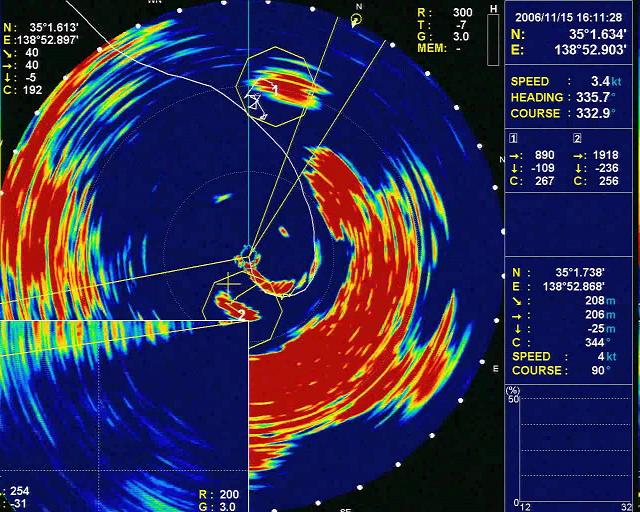Click the own-ship marker at the sonar center
Viewport: 640px width, 512px height.
pyautogui.click(x=248, y=256)
